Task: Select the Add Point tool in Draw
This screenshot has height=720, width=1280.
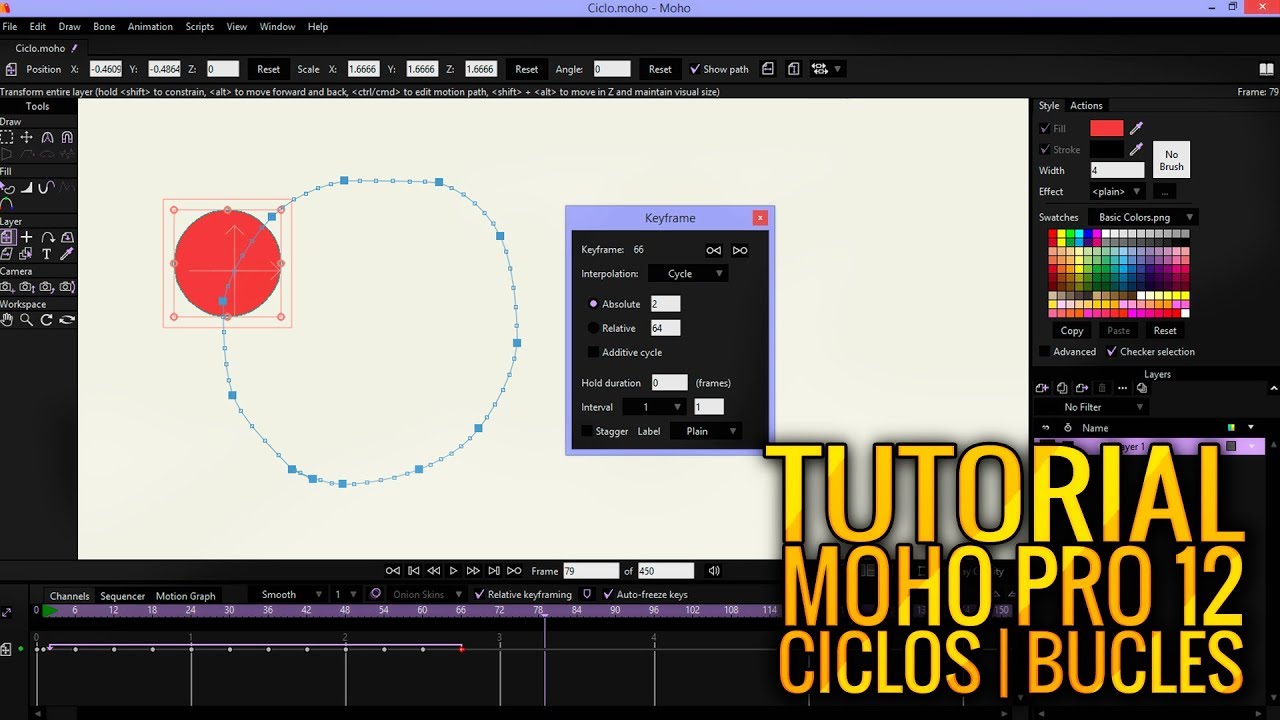Action: (x=47, y=137)
